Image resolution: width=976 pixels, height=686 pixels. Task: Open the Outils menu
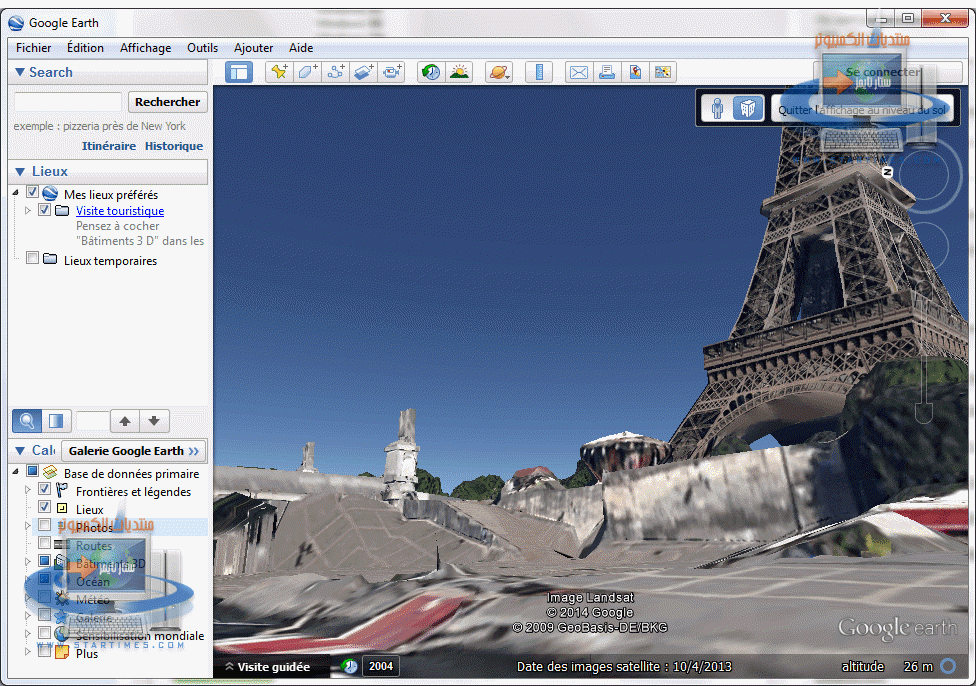(x=202, y=48)
